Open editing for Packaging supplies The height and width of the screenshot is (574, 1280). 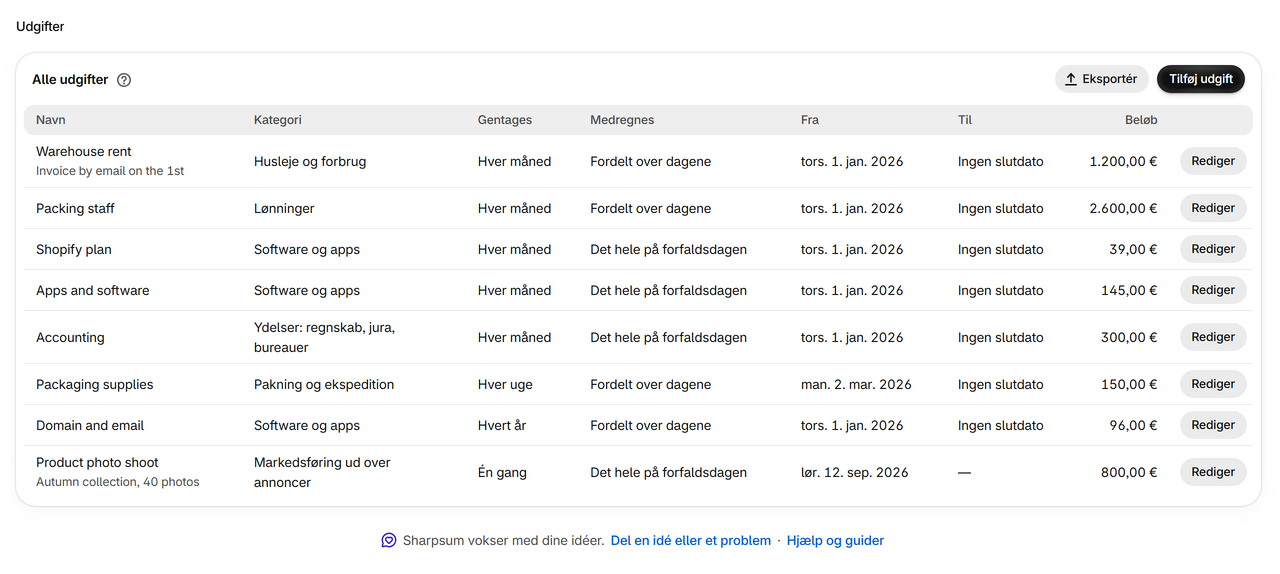1213,384
